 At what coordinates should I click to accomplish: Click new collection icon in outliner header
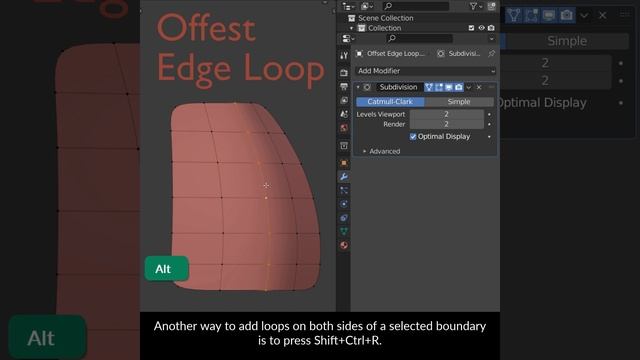point(491,6)
